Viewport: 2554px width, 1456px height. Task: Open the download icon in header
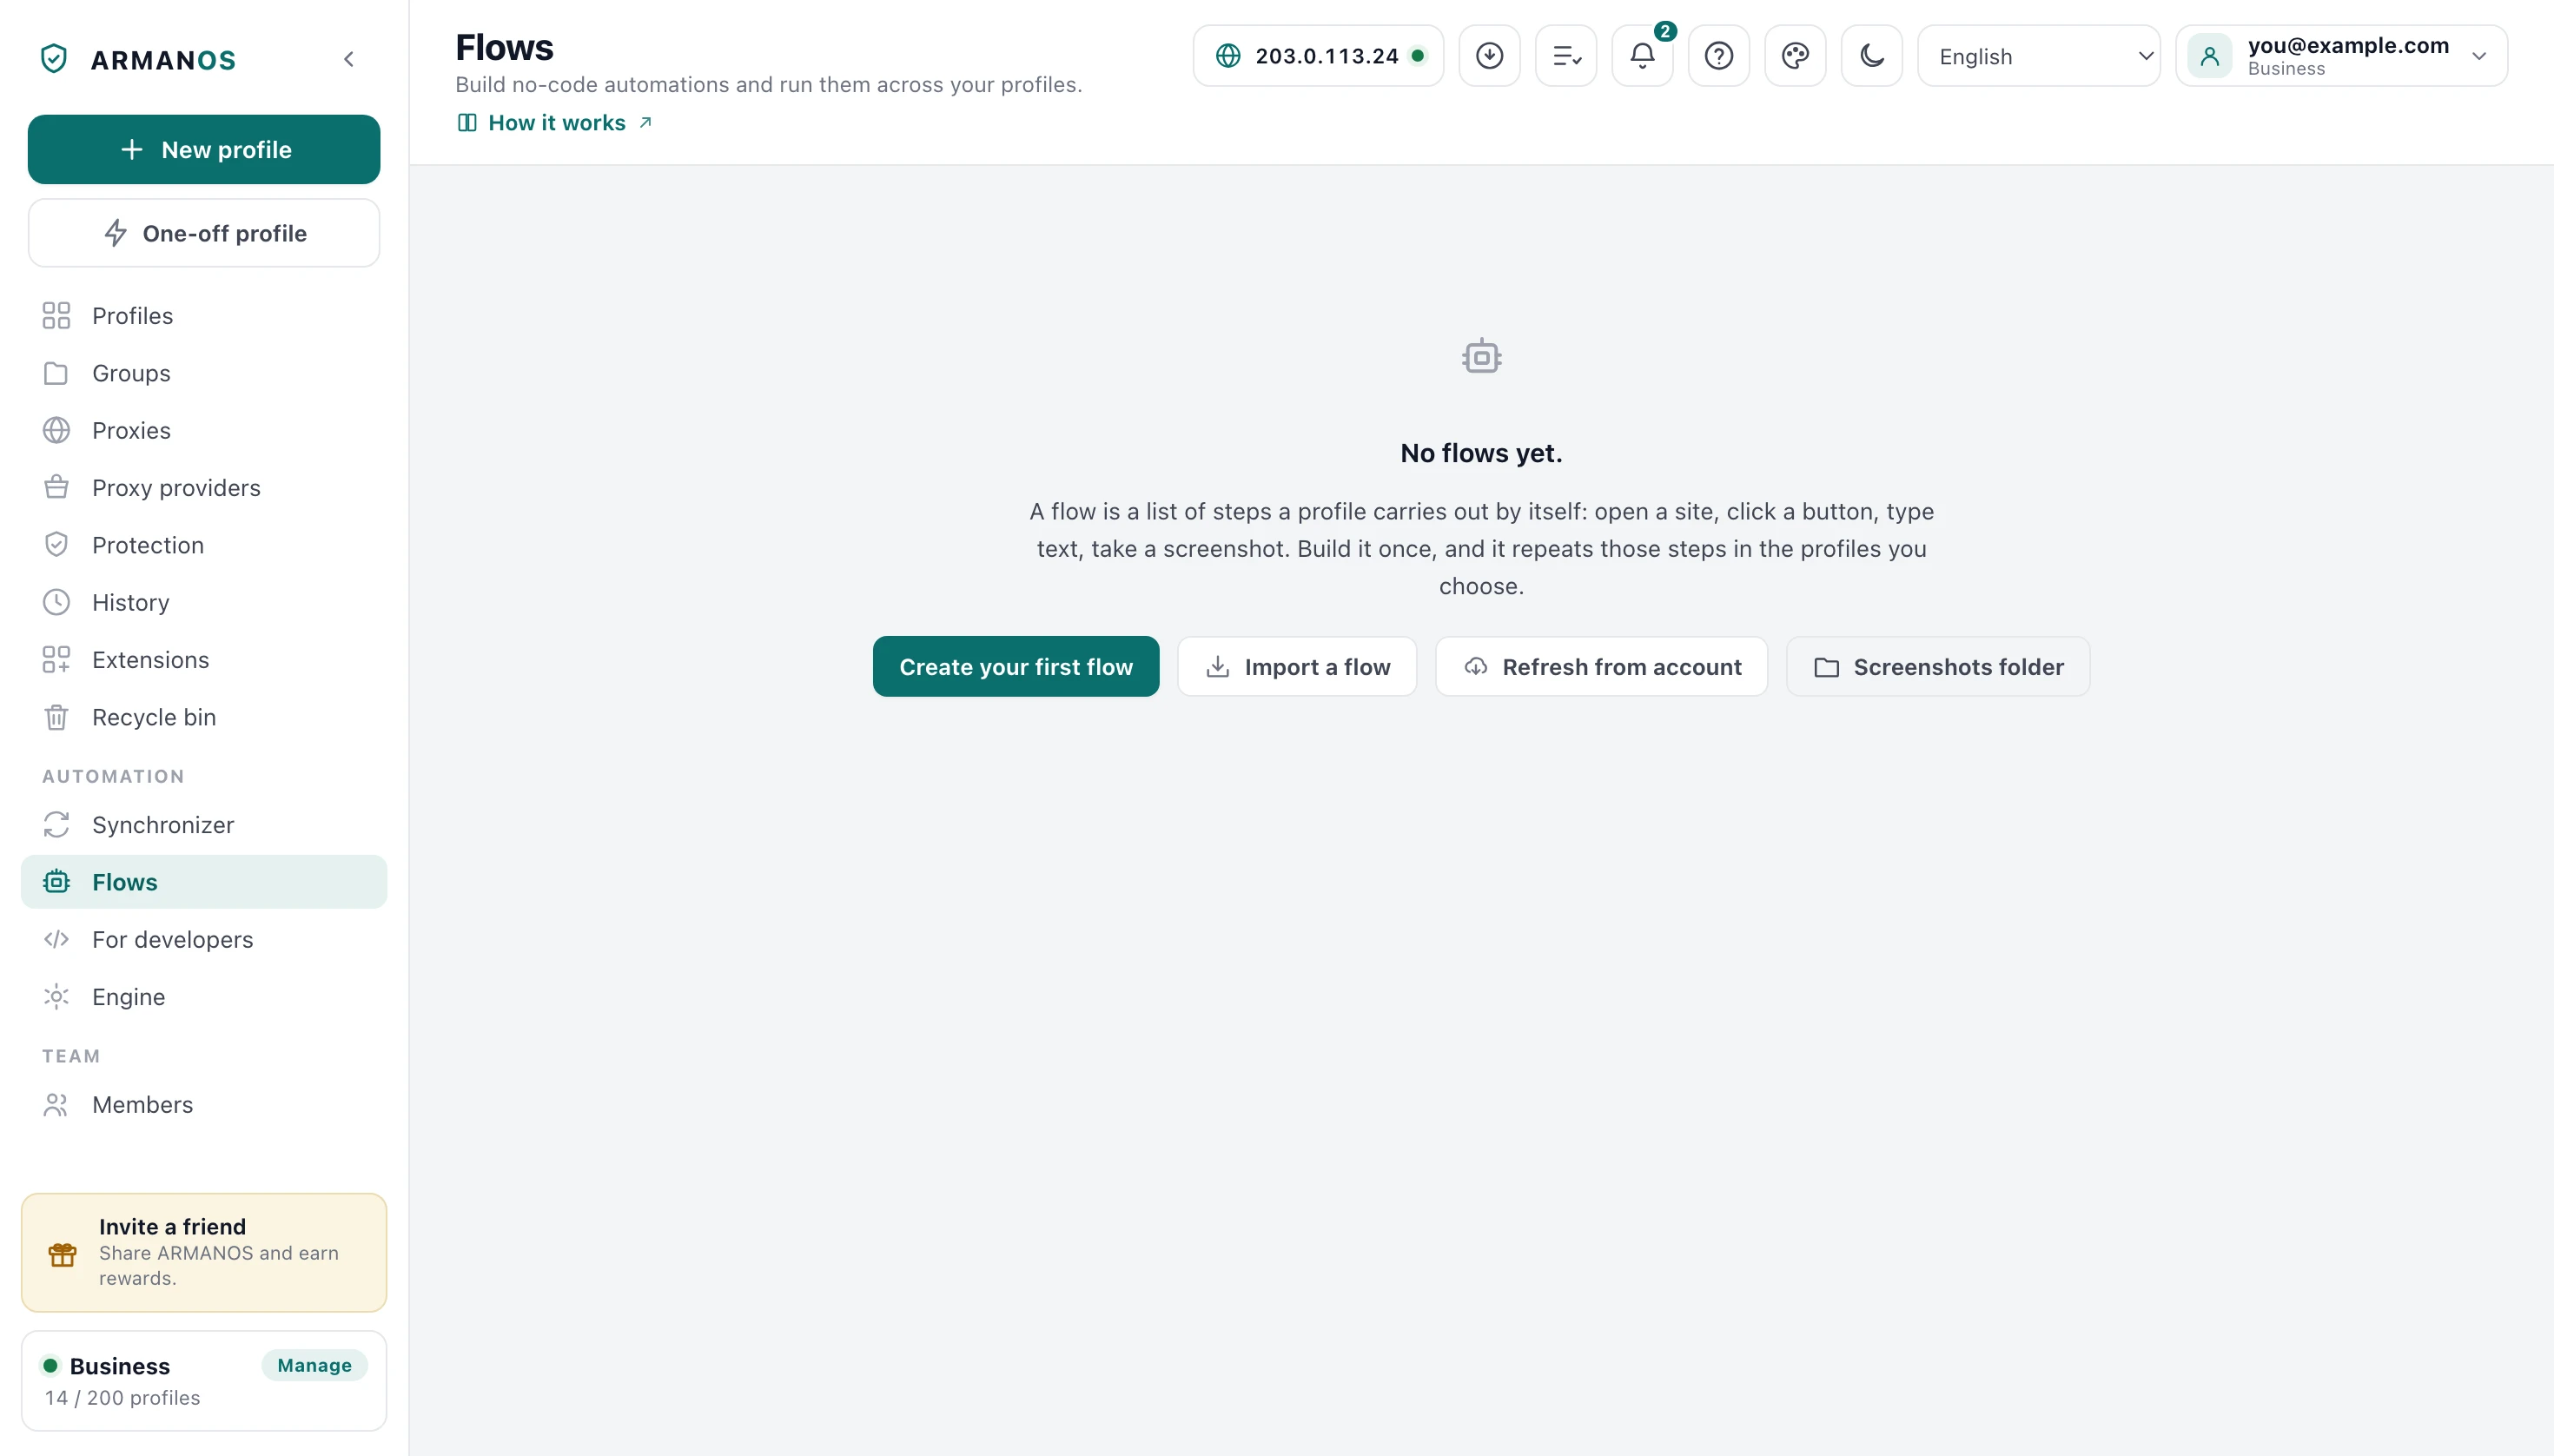tap(1489, 56)
